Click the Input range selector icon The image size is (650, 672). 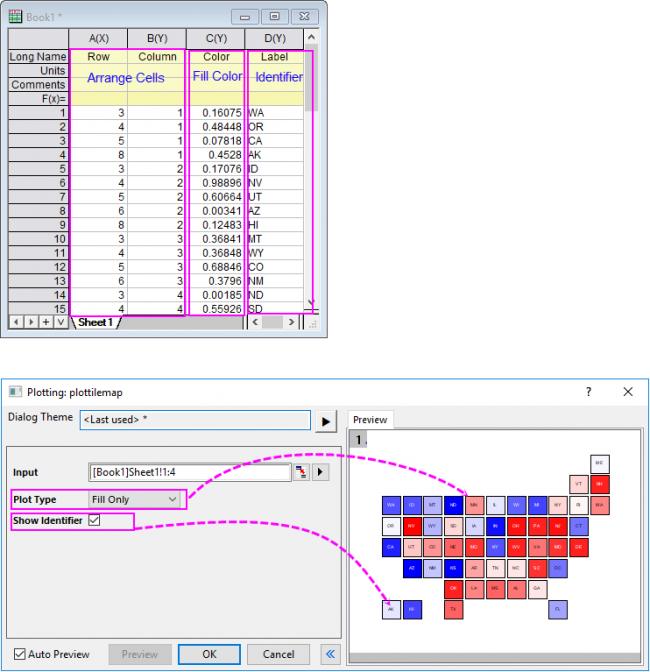click(x=299, y=472)
